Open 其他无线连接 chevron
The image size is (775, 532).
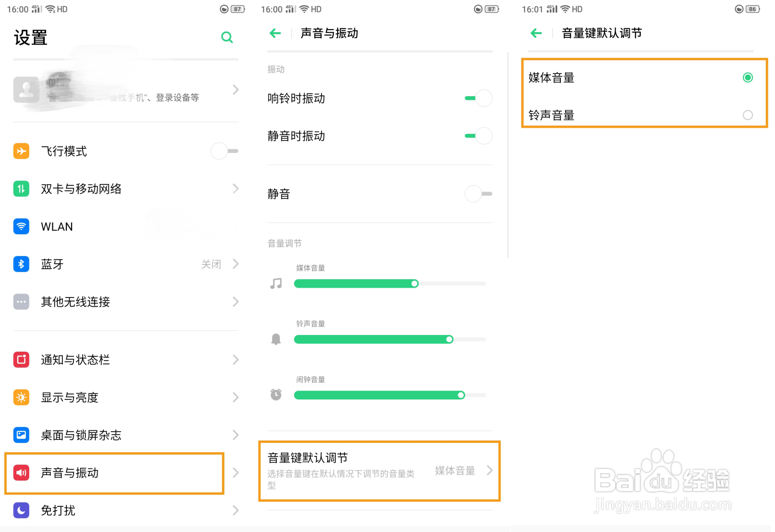pyautogui.click(x=236, y=302)
